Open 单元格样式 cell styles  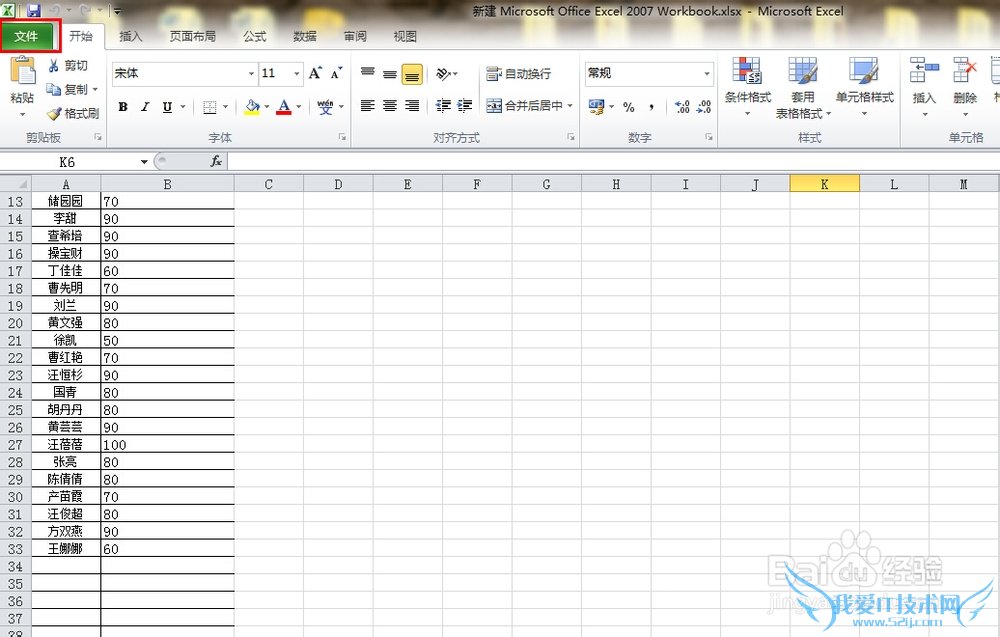864,87
